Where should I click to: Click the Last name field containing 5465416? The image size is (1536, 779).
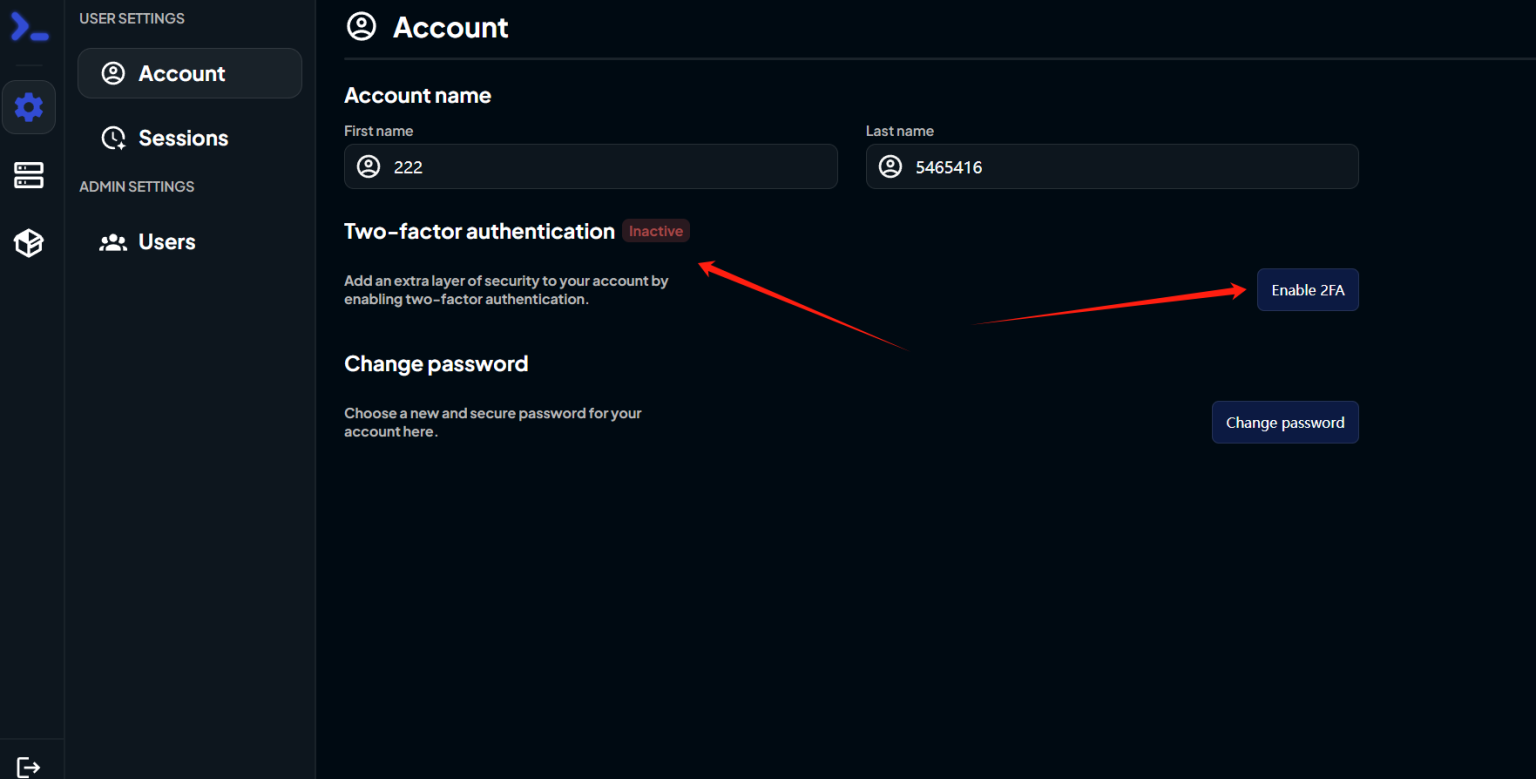tap(1111, 166)
